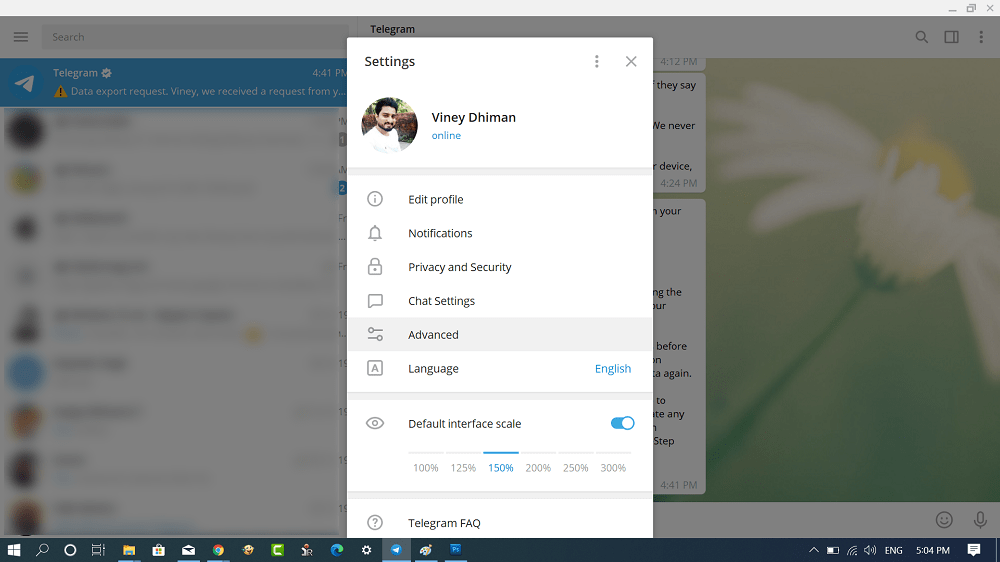Close the Settings dialog

pyautogui.click(x=631, y=61)
